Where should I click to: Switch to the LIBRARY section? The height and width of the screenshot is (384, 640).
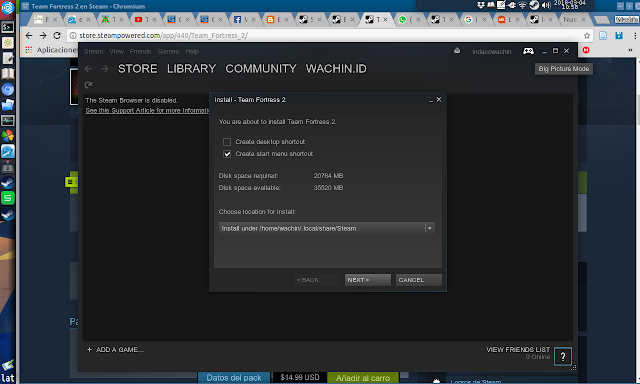191,69
